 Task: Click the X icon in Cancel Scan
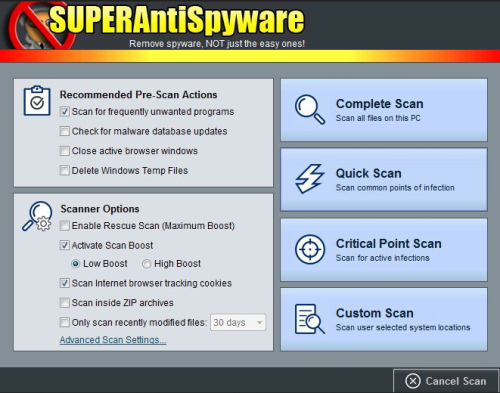413,381
